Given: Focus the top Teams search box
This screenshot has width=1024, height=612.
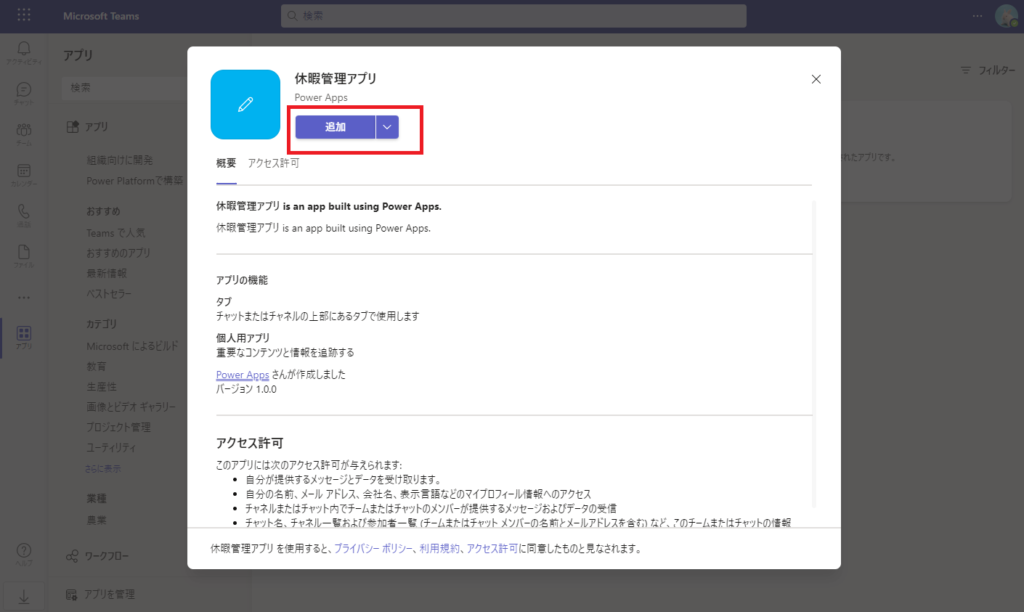Looking at the screenshot, I should point(513,16).
